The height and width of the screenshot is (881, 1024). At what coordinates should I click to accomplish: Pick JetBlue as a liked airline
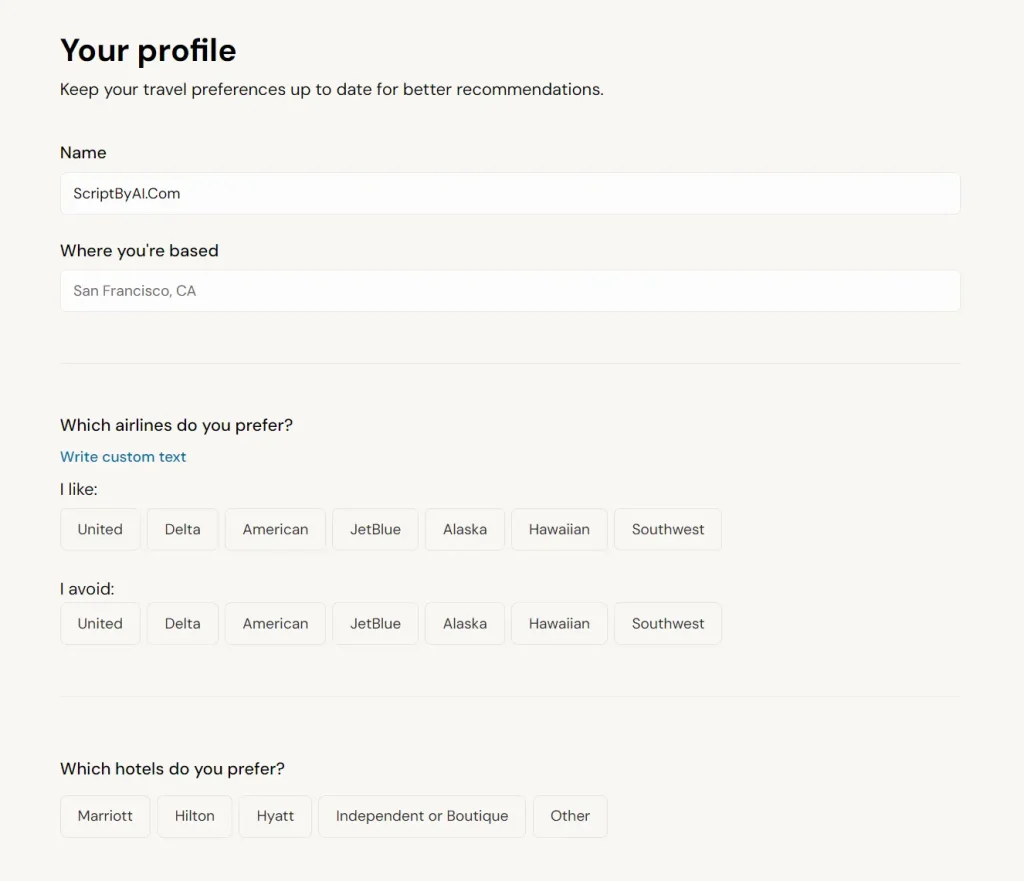pos(375,530)
